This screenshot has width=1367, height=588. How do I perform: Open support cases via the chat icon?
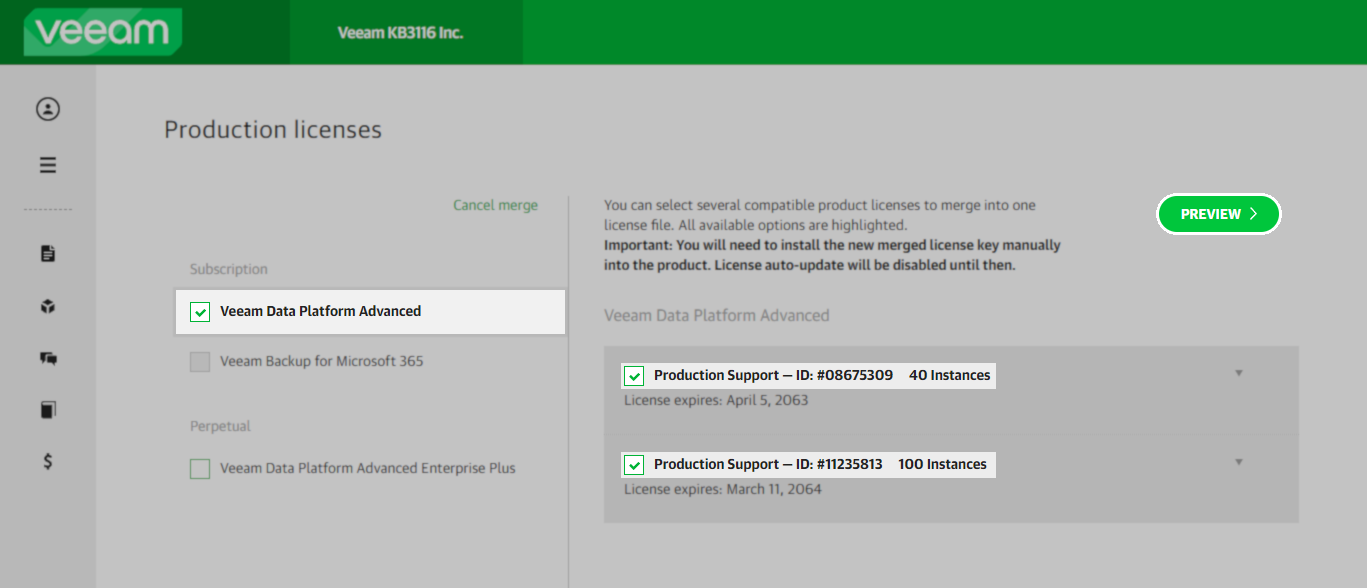tap(47, 358)
